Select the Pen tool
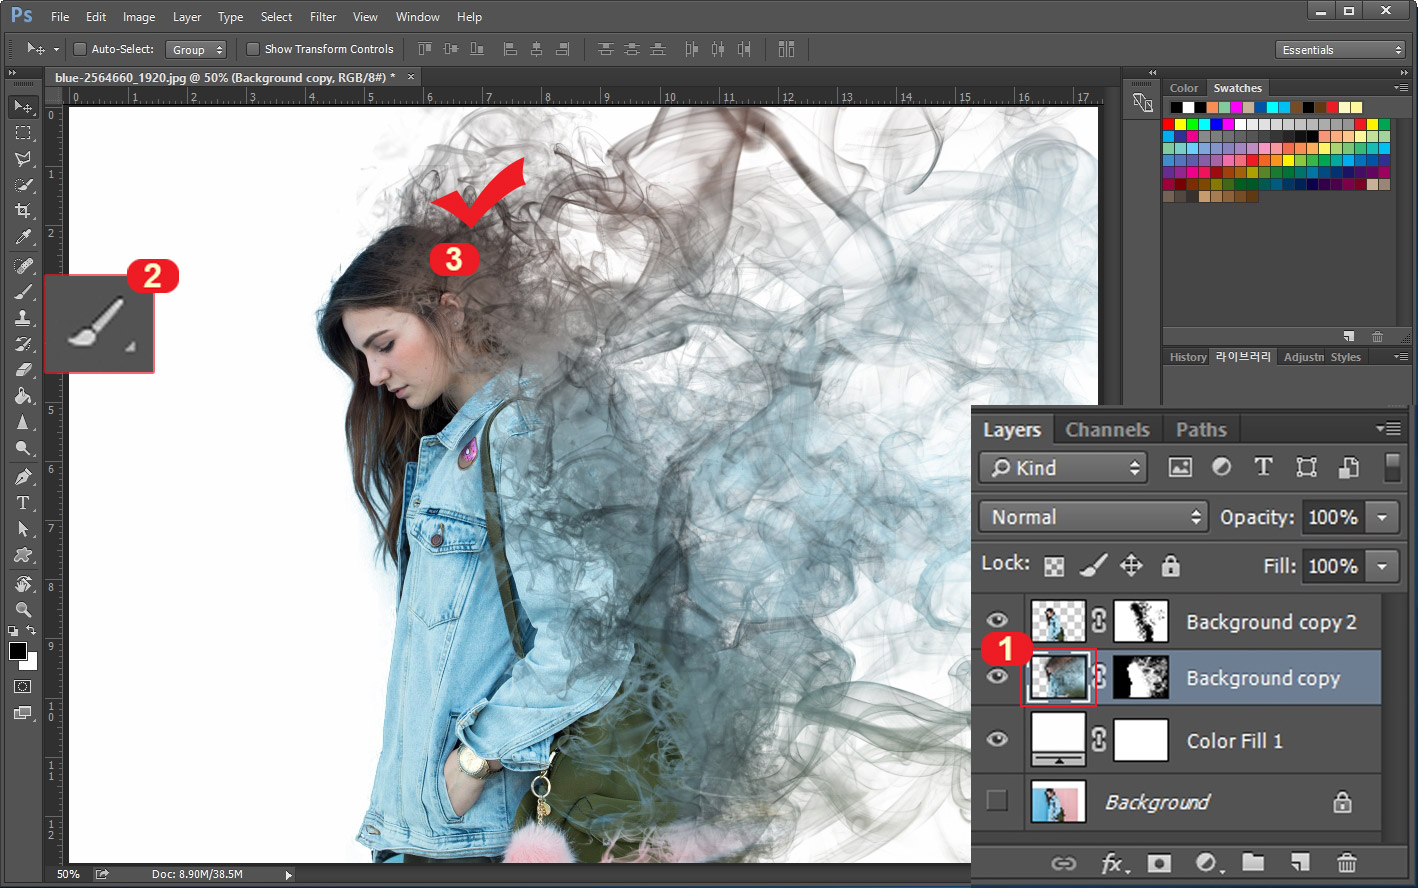The height and width of the screenshot is (888, 1418). click(x=23, y=477)
